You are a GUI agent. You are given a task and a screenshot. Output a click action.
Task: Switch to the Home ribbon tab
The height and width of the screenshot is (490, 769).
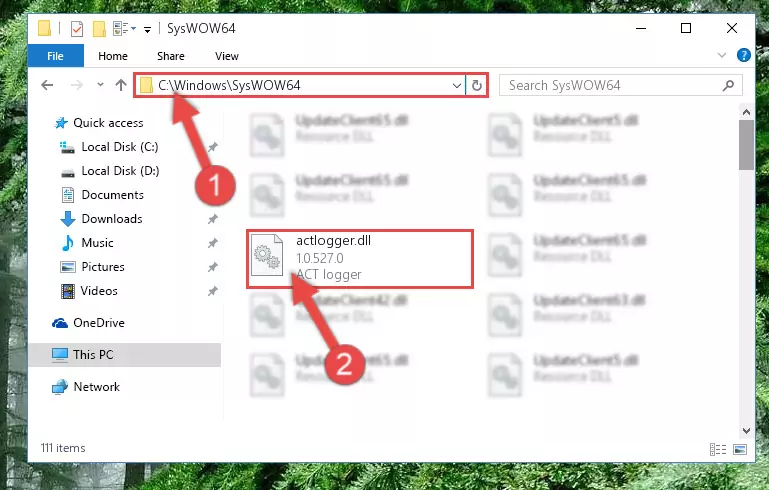pos(113,56)
